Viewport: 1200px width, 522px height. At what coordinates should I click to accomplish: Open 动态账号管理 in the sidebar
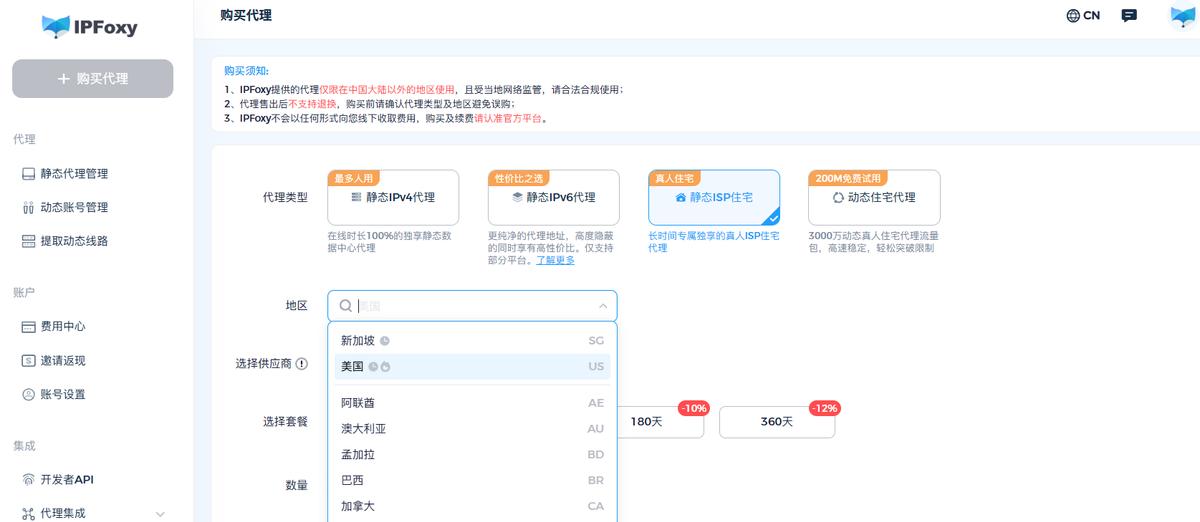click(x=73, y=208)
